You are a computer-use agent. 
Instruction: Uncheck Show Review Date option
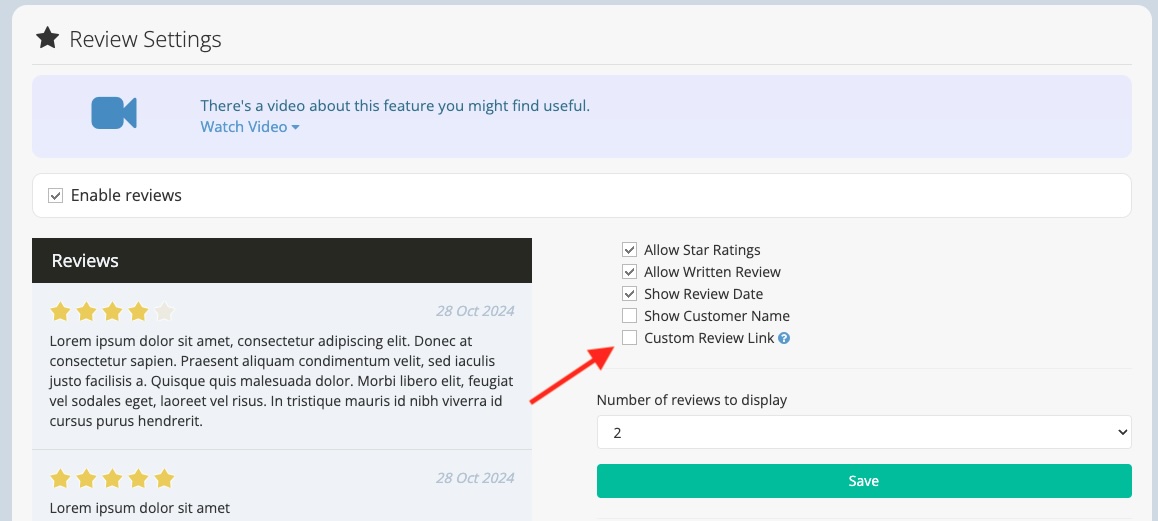point(629,294)
